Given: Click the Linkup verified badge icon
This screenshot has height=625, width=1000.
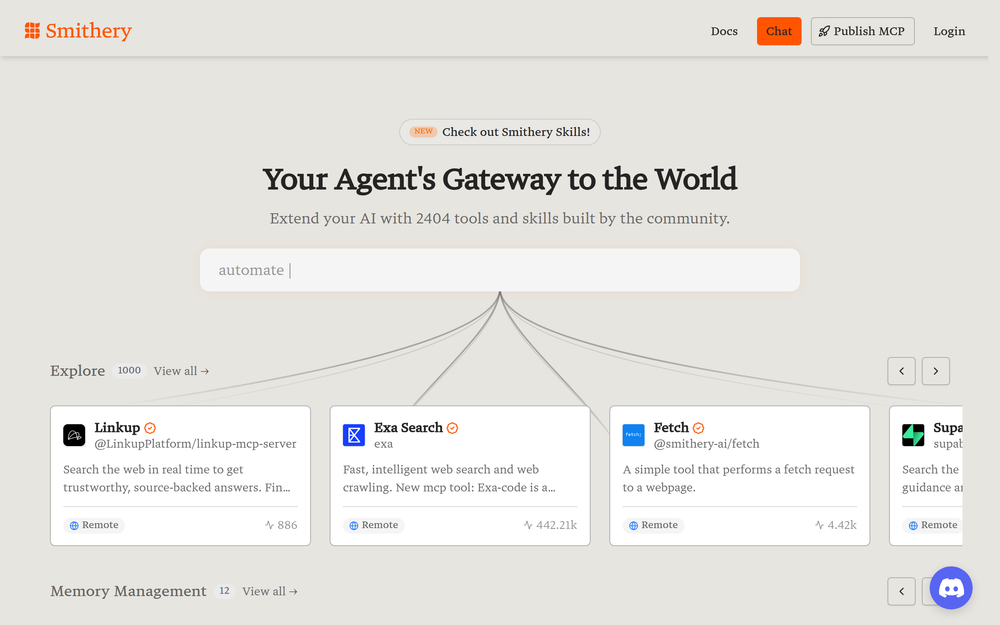Looking at the screenshot, I should point(150,428).
